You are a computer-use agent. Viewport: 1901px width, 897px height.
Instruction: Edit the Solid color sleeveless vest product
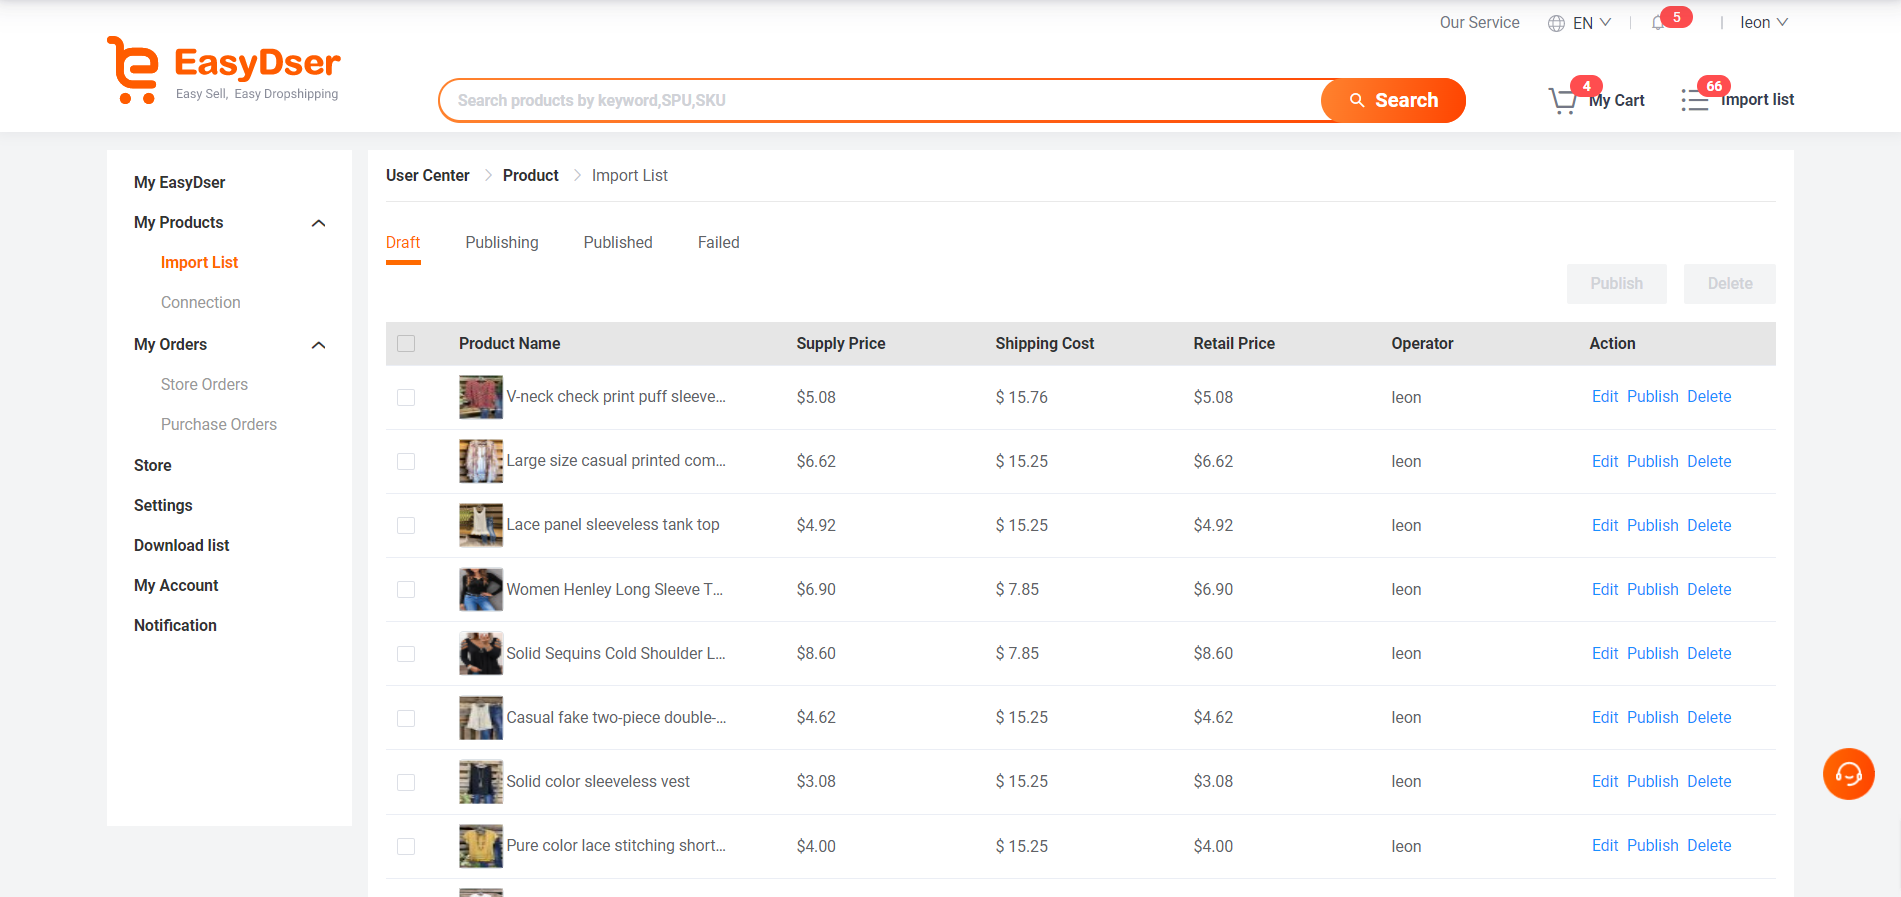pyautogui.click(x=1605, y=781)
